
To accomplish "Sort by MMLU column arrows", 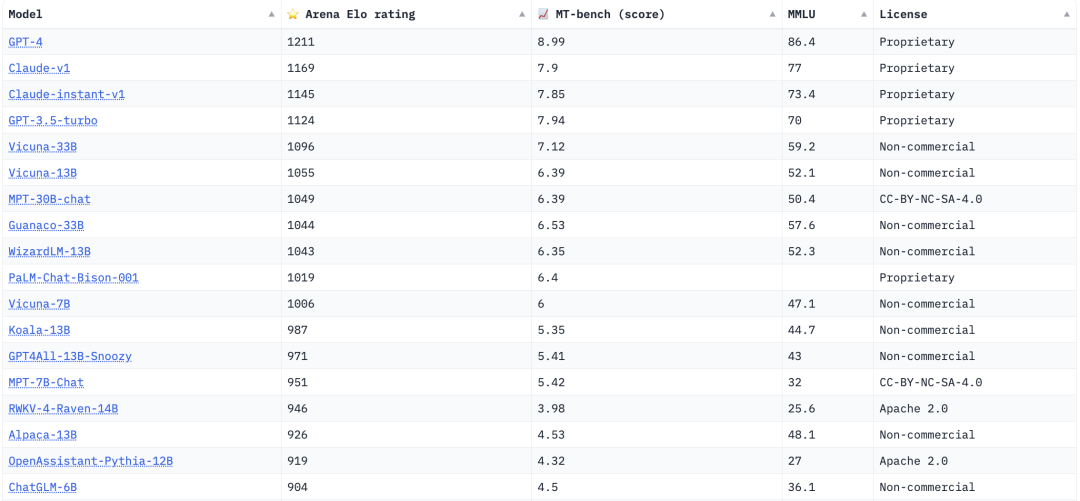I will click(863, 15).
